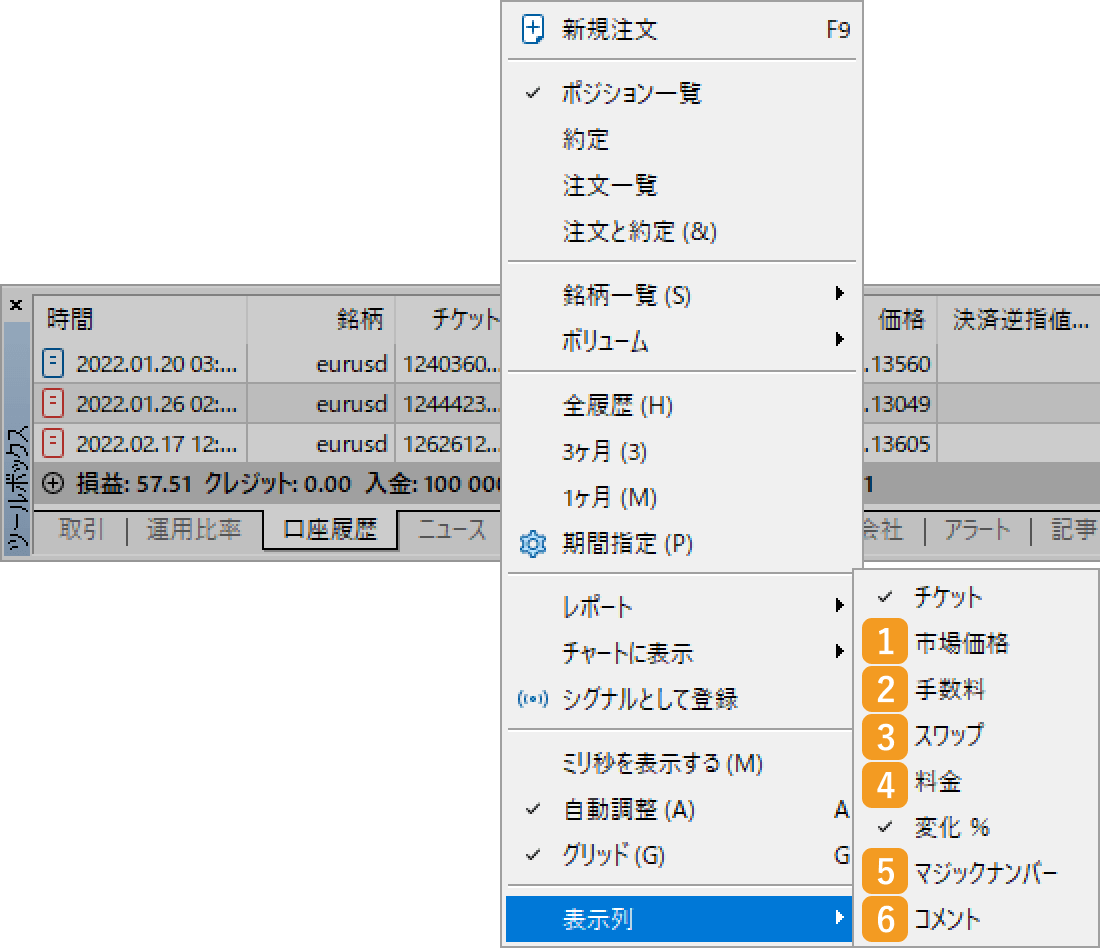Click the blue order icon of 2022.01.20 row

pyautogui.click(x=53, y=363)
